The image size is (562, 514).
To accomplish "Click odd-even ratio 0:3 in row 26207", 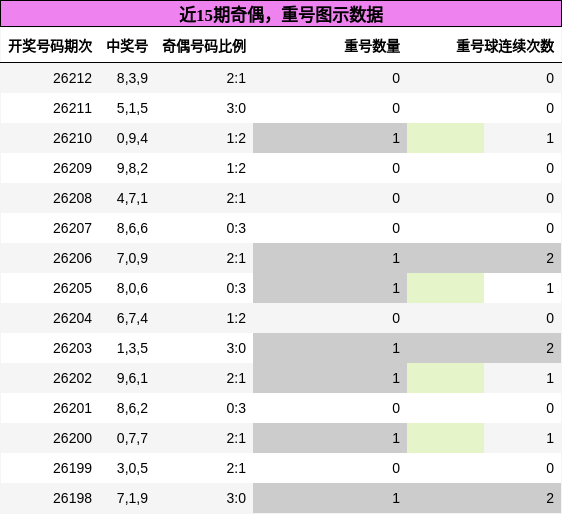I will 236,228.
